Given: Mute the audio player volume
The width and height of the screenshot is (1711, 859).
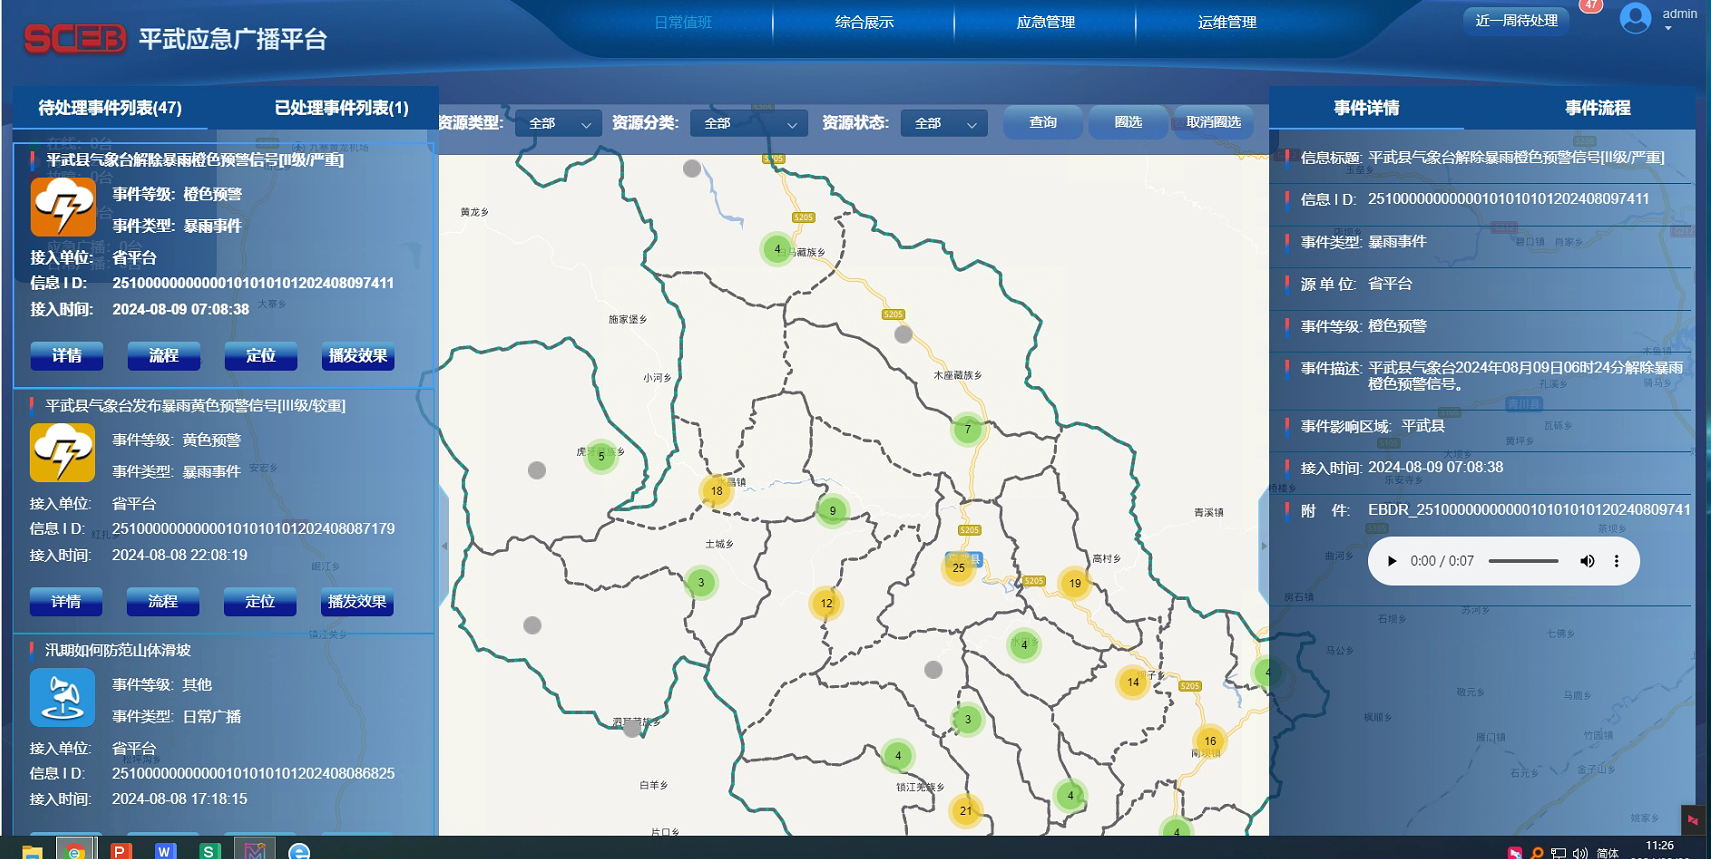Looking at the screenshot, I should pyautogui.click(x=1586, y=561).
